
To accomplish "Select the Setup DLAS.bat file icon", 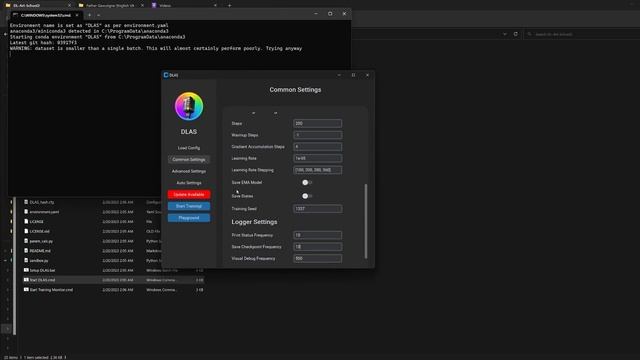I will coord(26,270).
